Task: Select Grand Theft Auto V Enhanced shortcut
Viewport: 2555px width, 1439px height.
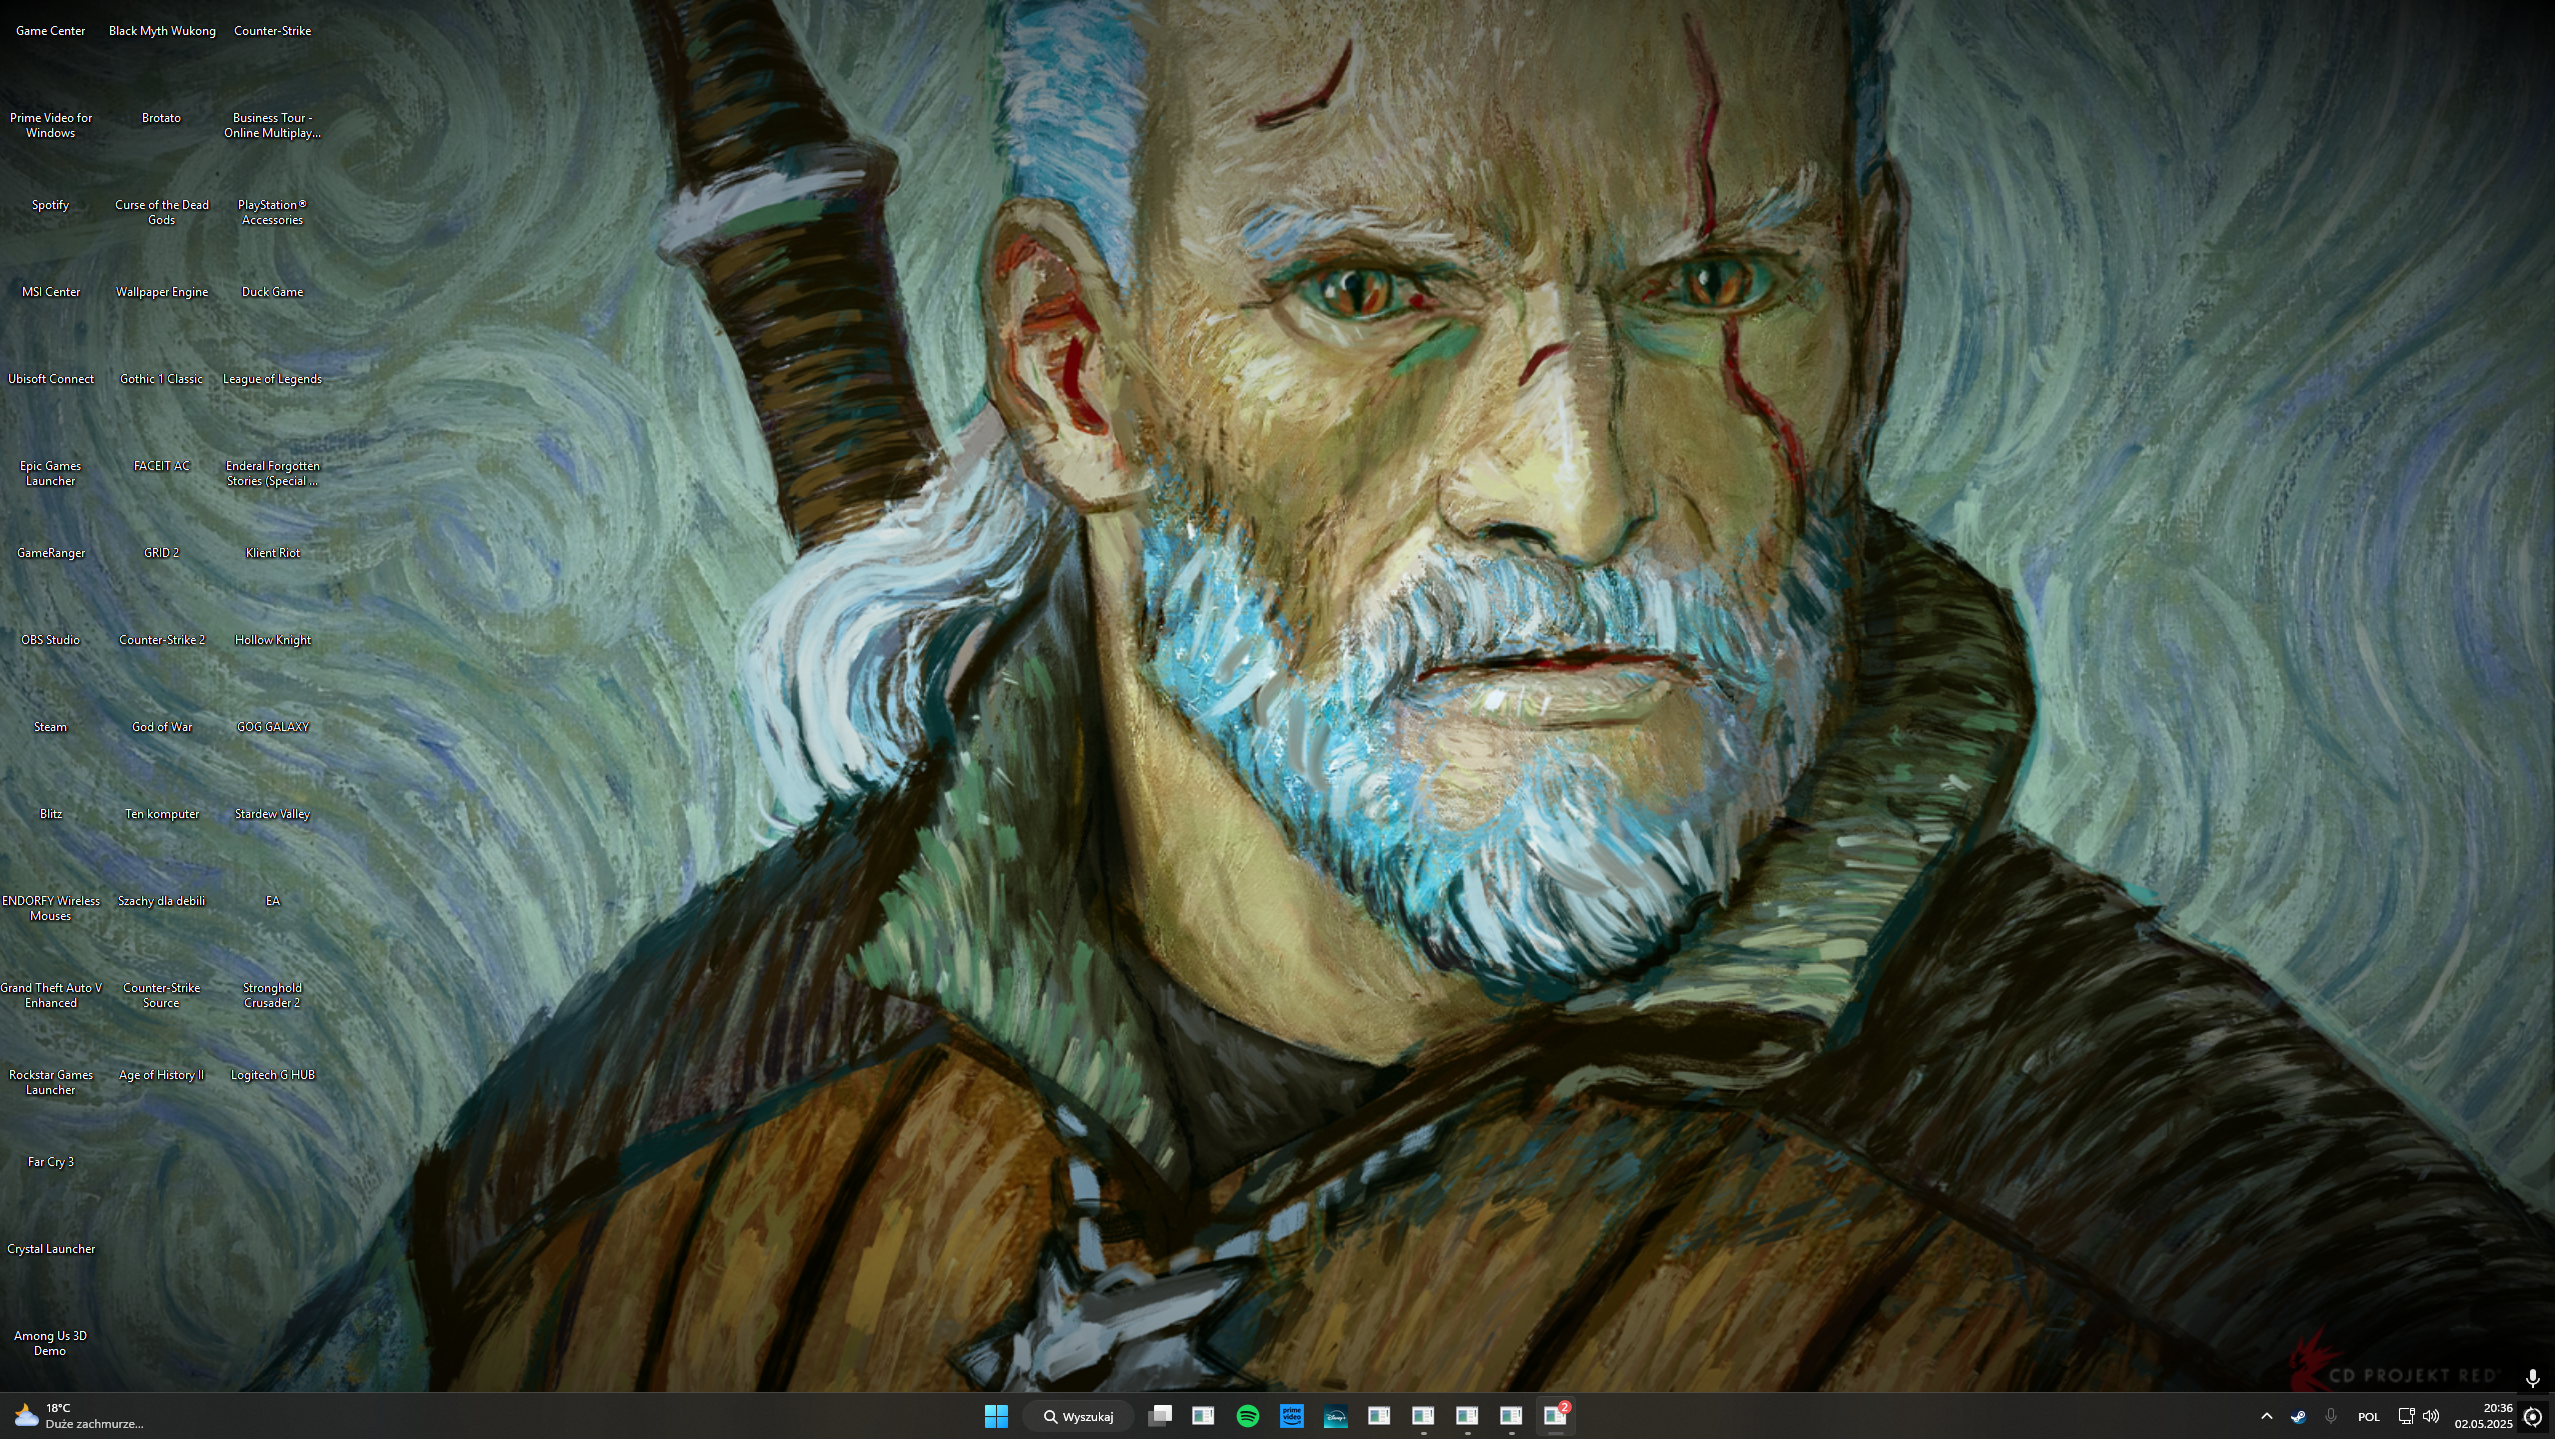Action: pyautogui.click(x=51, y=995)
